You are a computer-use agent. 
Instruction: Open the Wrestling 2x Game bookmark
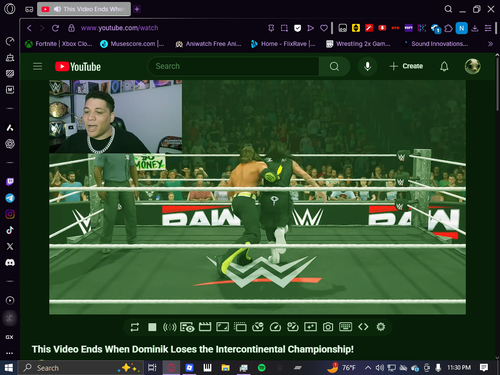click(358, 44)
